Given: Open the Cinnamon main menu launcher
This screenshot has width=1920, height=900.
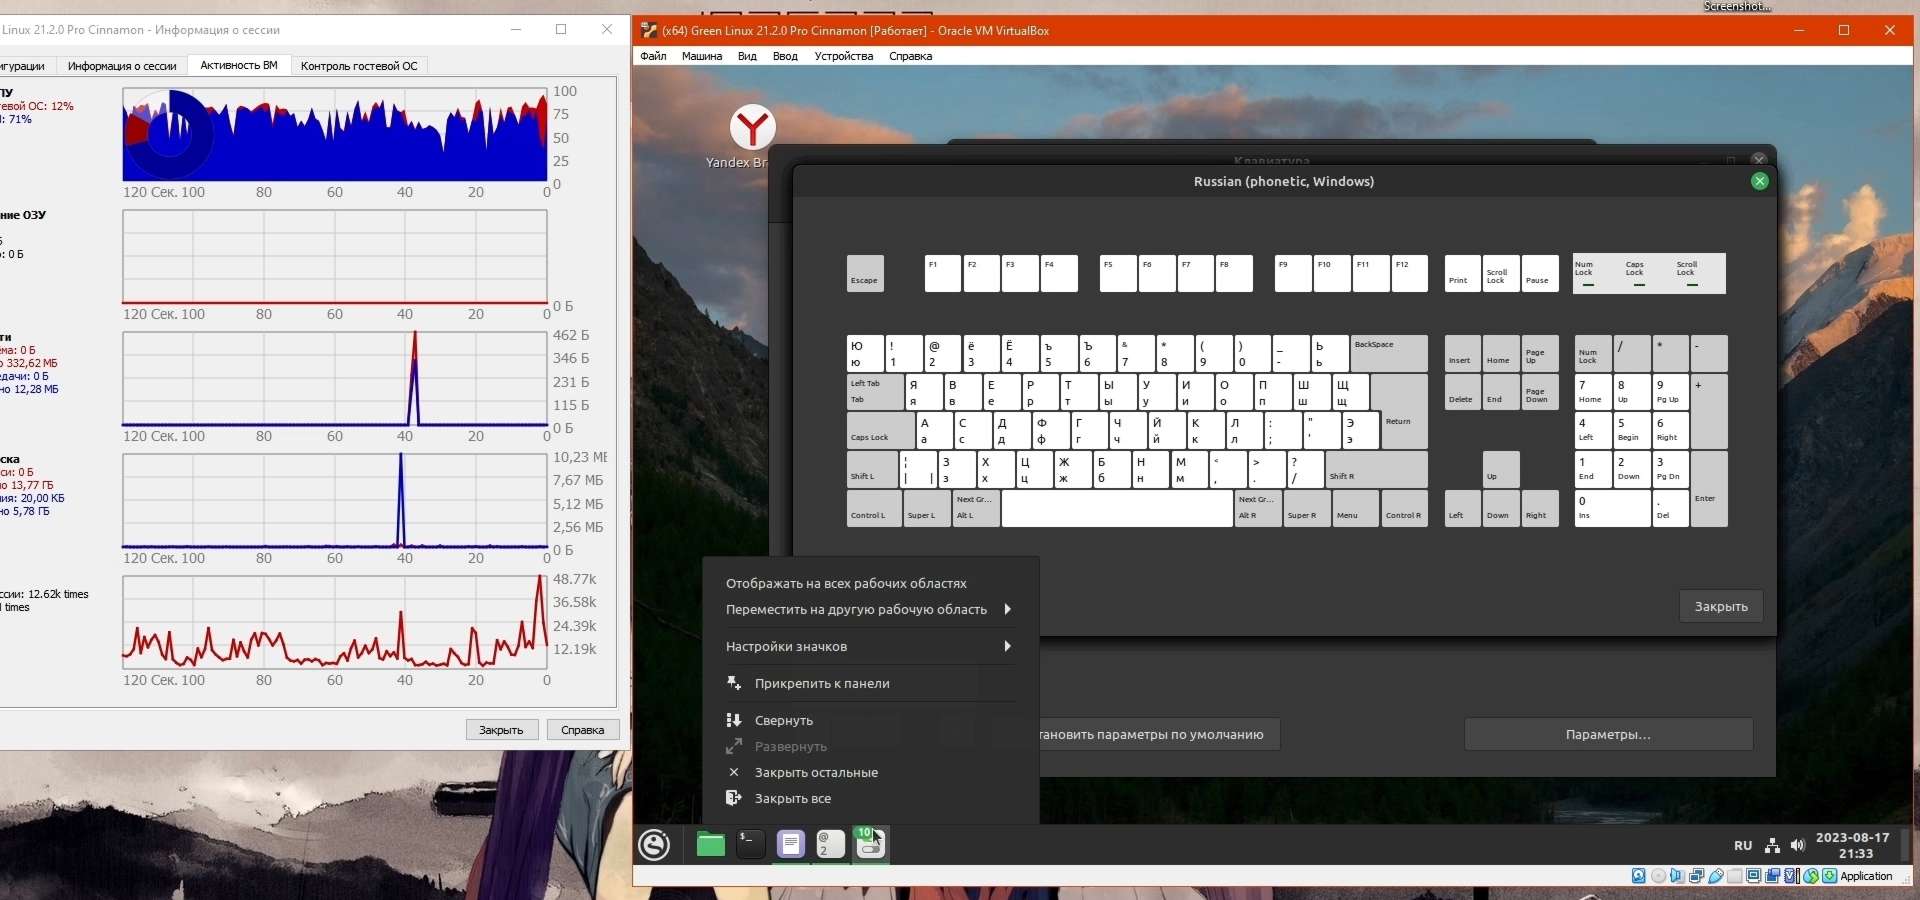Looking at the screenshot, I should (x=654, y=845).
